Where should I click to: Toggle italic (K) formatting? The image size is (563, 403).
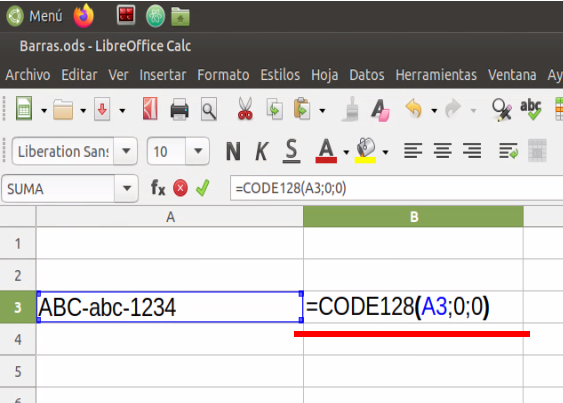pos(262,151)
